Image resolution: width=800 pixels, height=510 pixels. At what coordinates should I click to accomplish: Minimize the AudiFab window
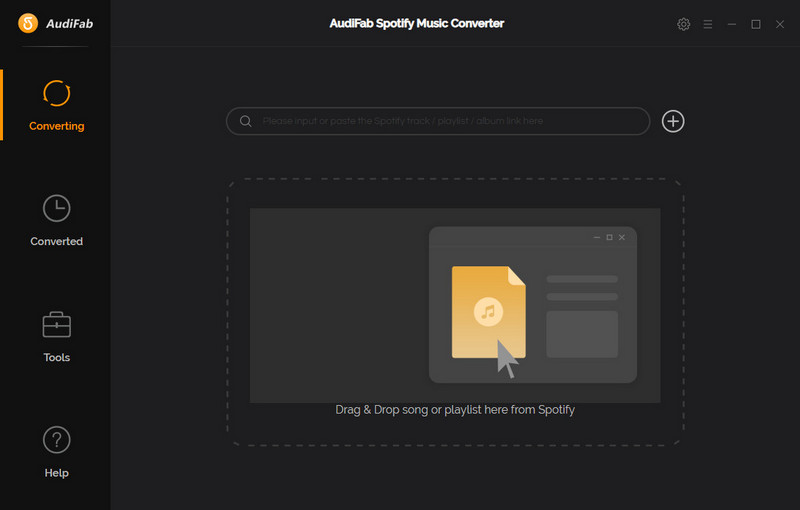732,24
